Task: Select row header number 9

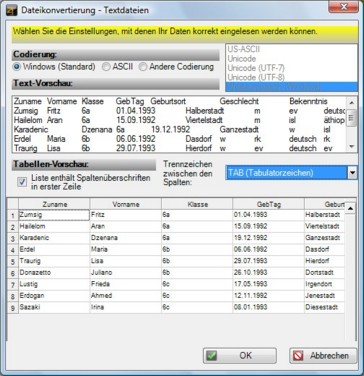Action: point(13,308)
